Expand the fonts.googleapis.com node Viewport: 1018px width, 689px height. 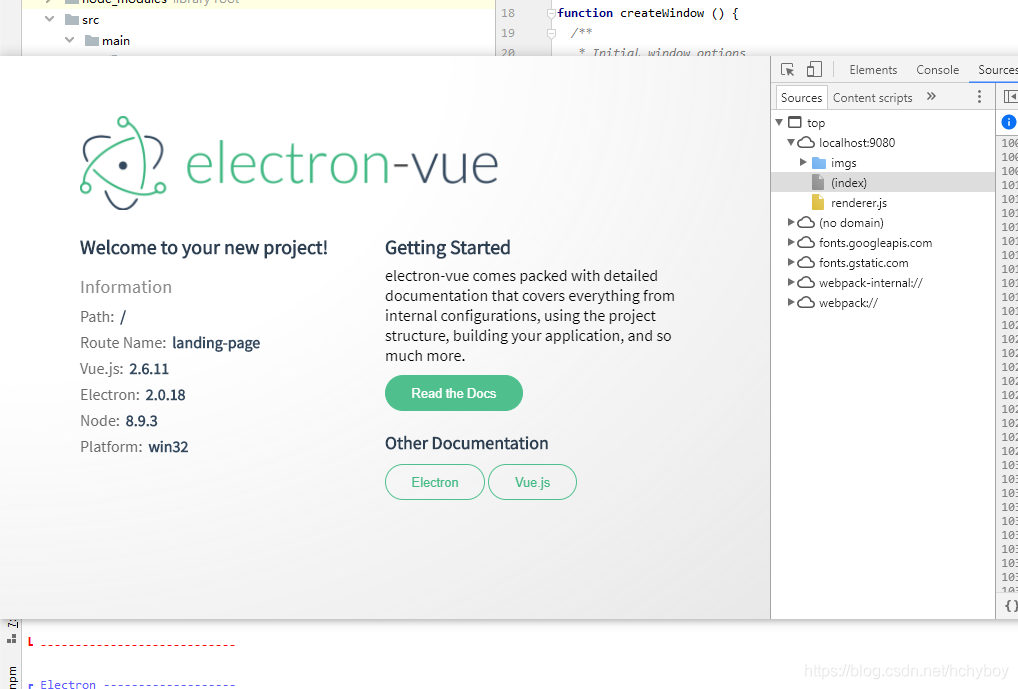pyautogui.click(x=791, y=242)
